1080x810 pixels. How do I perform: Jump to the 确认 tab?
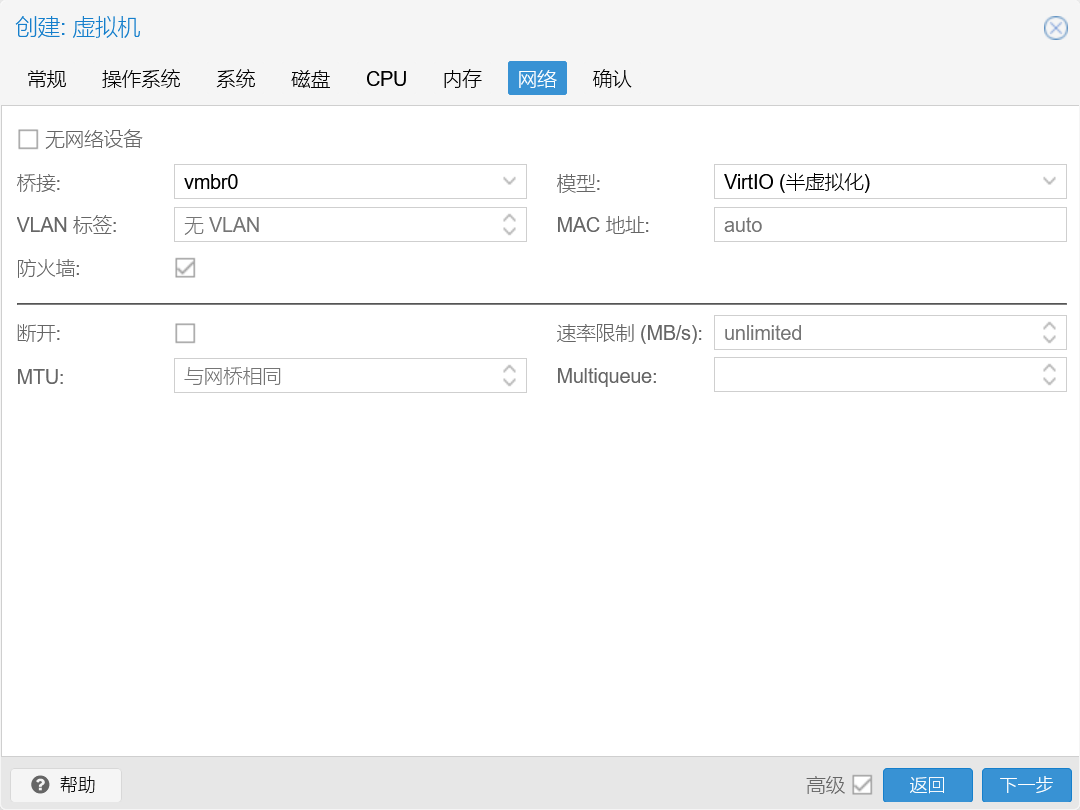612,79
